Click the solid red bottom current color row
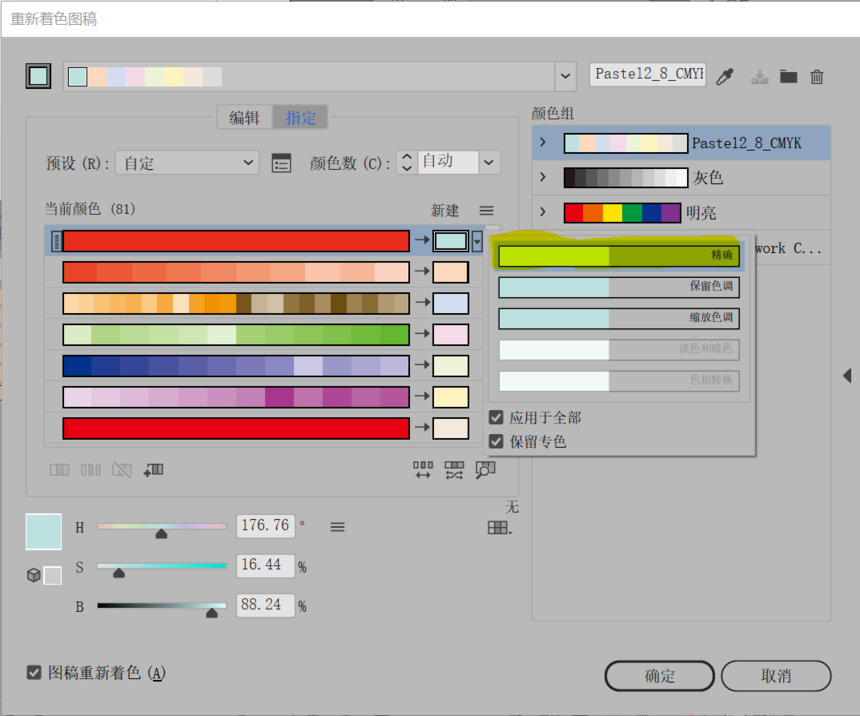The width and height of the screenshot is (860, 716). (x=236, y=429)
